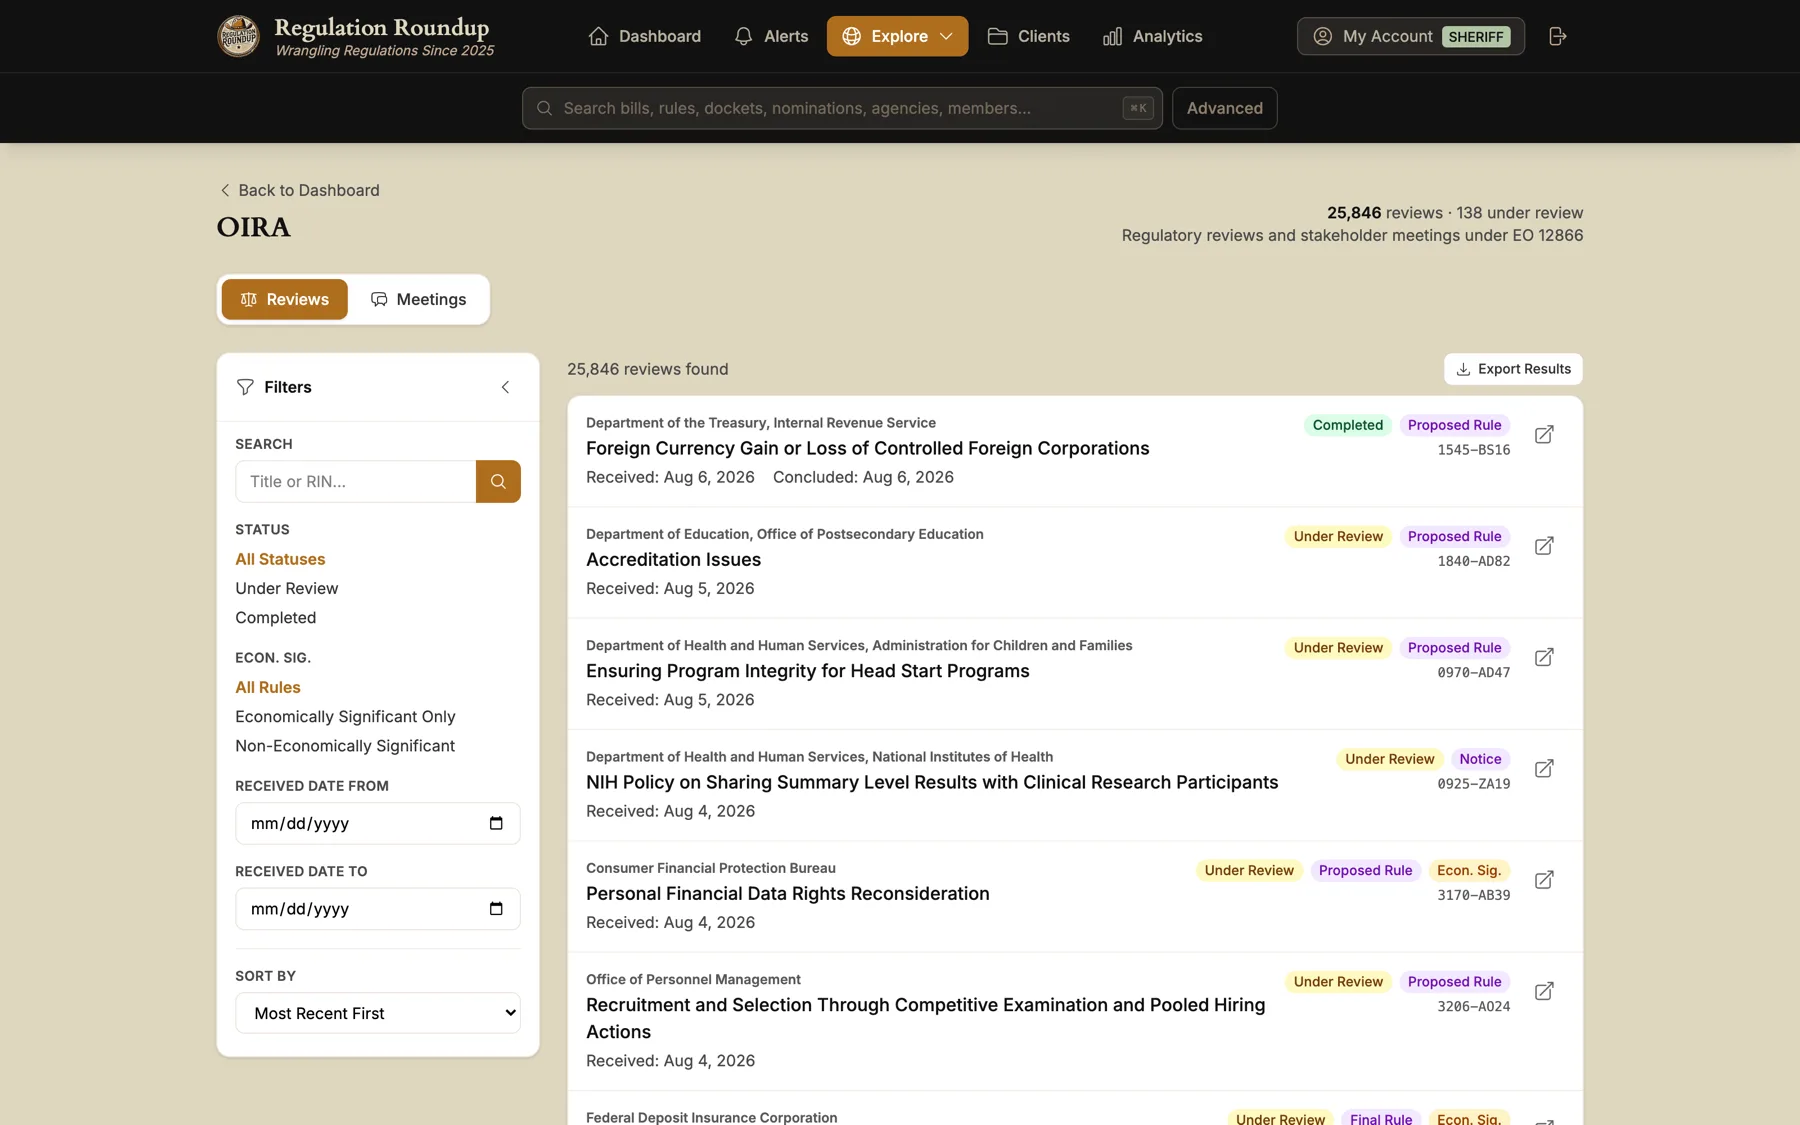
Task: Open the Analytics section
Action: 1153,36
